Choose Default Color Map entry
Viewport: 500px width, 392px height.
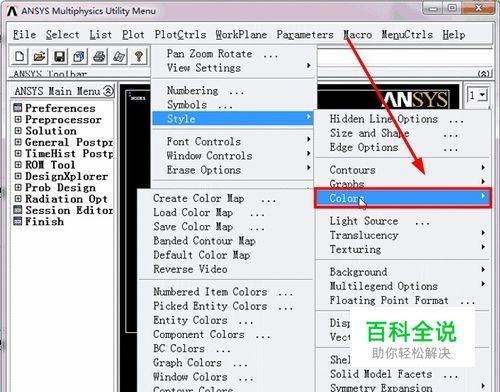coord(225,255)
